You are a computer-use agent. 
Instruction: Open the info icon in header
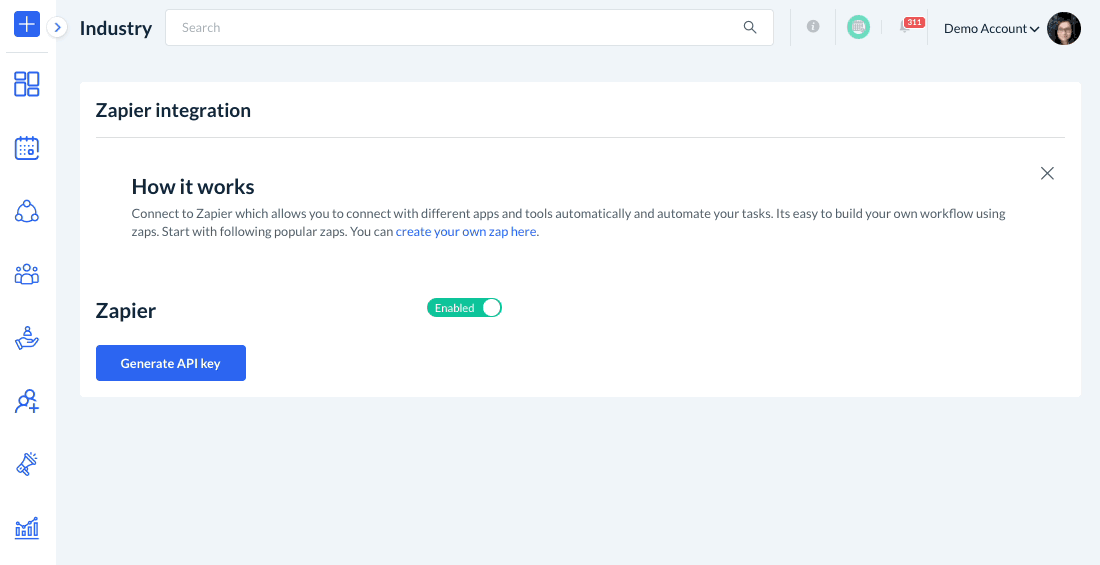coord(813,27)
